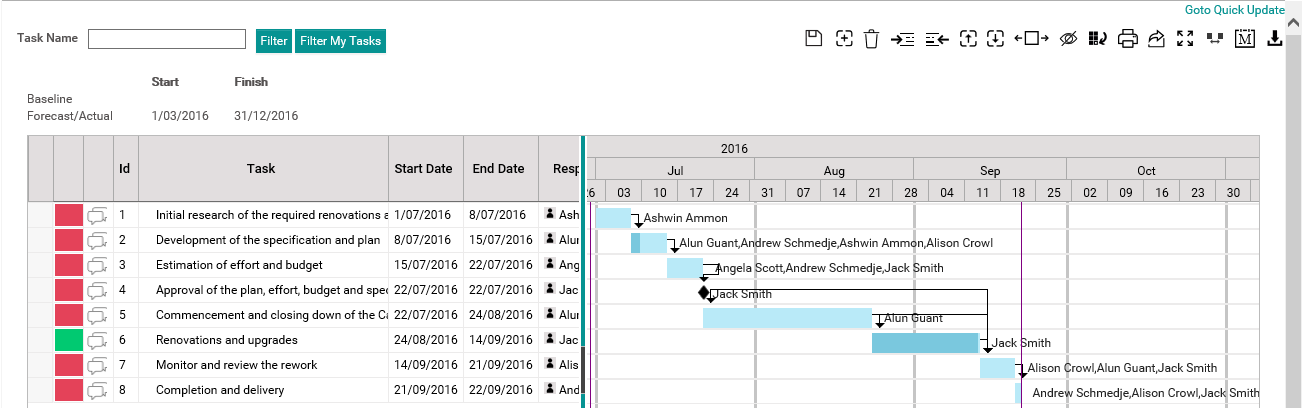
Task: Open the share/export arrow icon
Action: click(x=1157, y=39)
